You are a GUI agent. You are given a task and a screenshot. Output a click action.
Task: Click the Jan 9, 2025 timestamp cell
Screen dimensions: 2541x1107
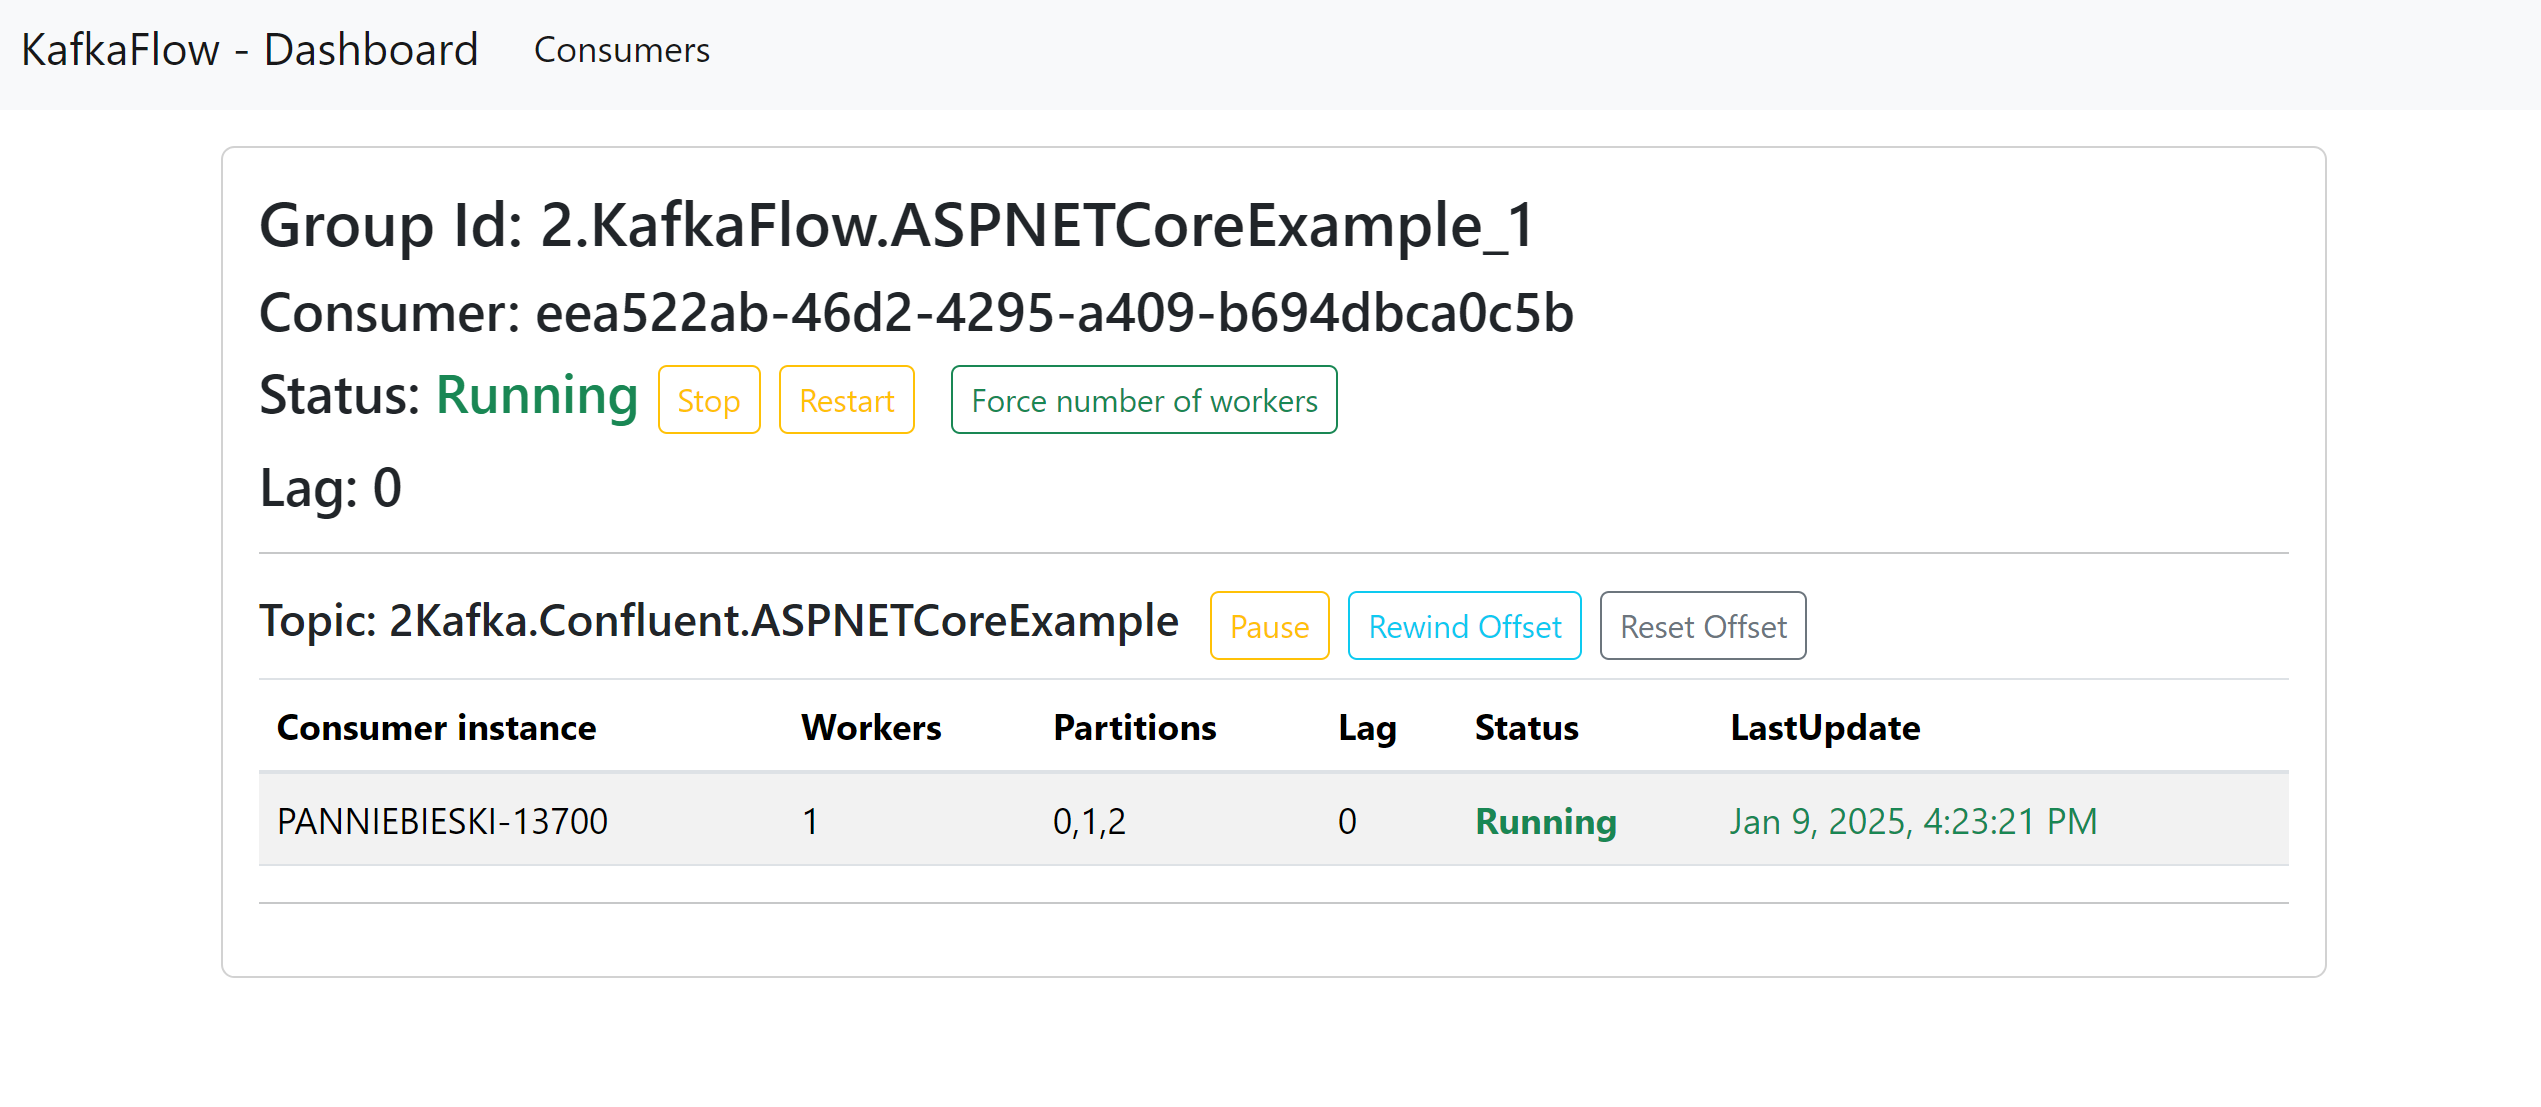[1913, 821]
